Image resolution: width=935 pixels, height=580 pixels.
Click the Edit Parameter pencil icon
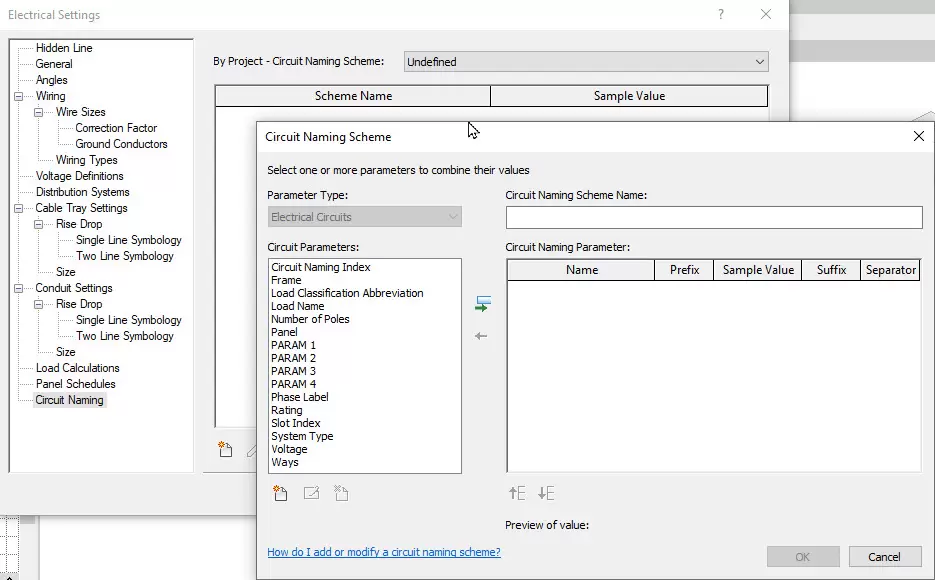[x=311, y=493]
